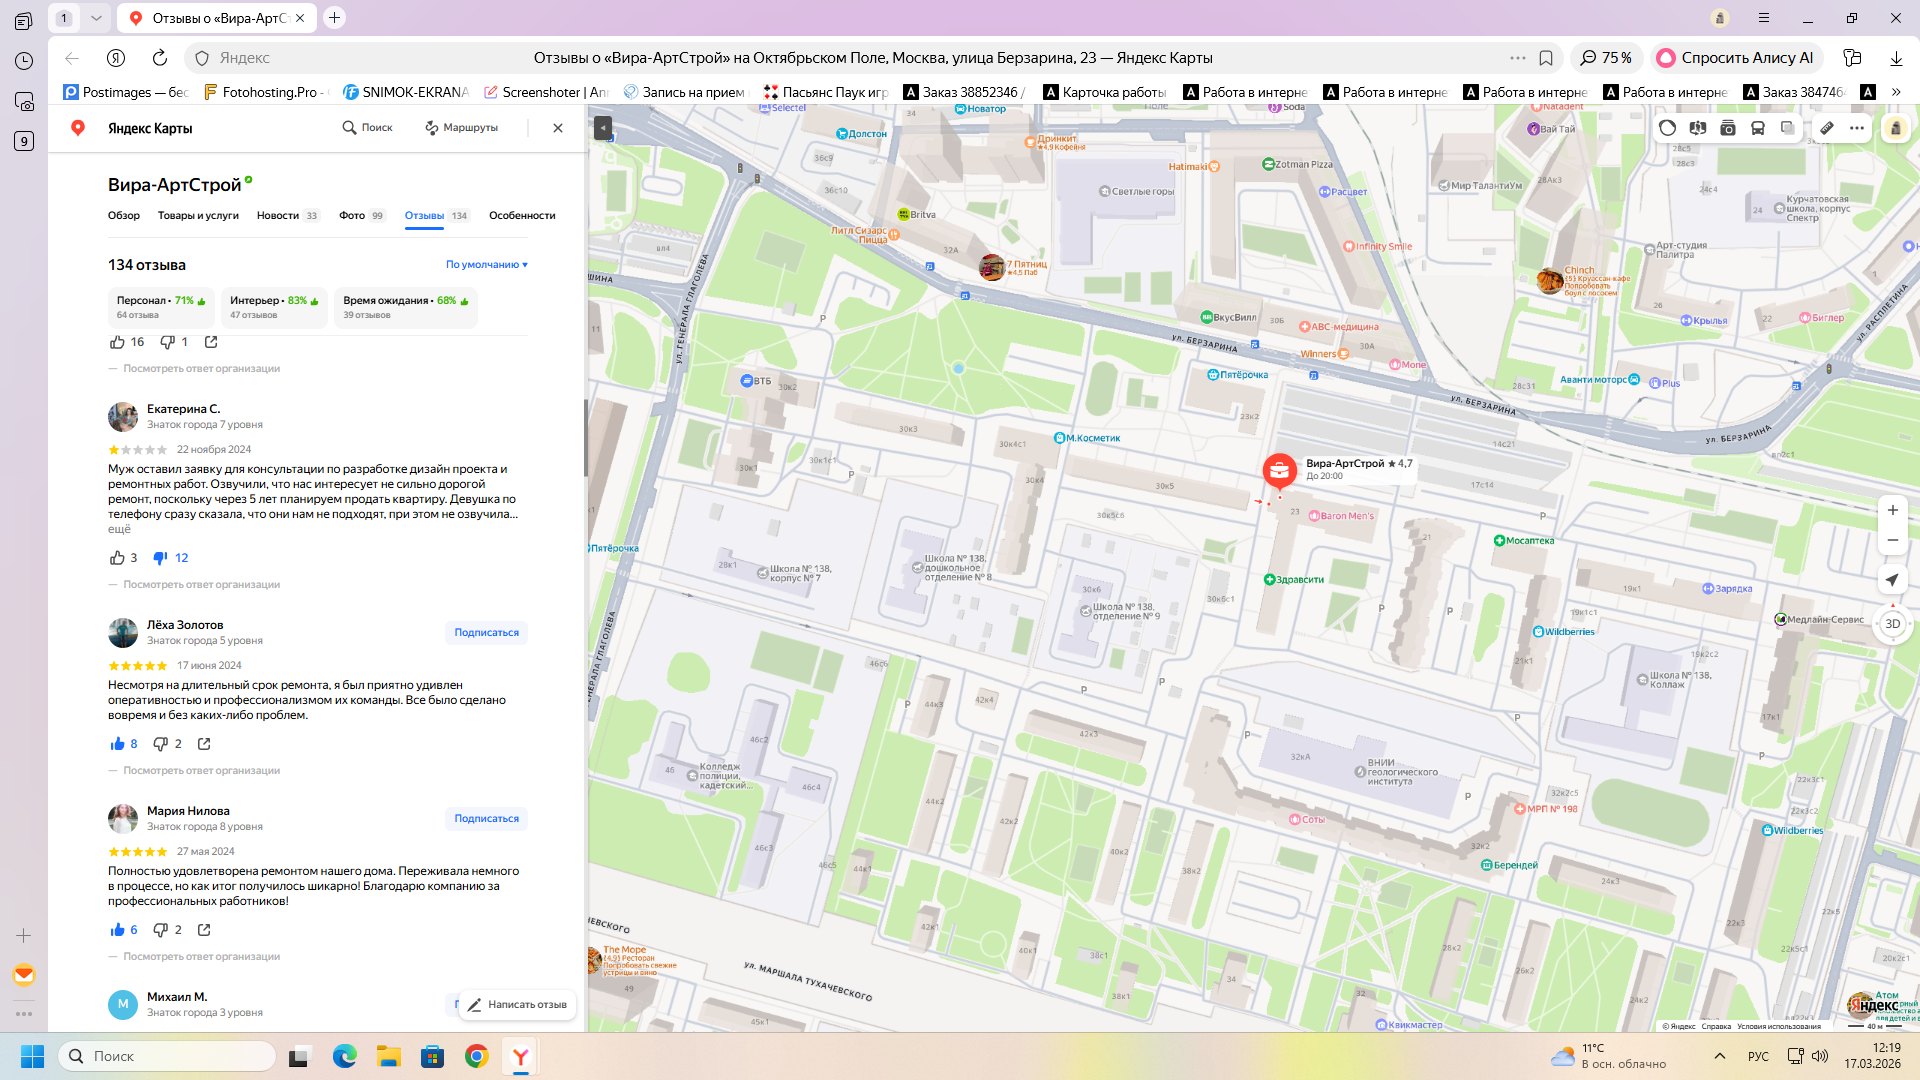Open the map layers switcher
This screenshot has height=1080, width=1920.
1787,128
